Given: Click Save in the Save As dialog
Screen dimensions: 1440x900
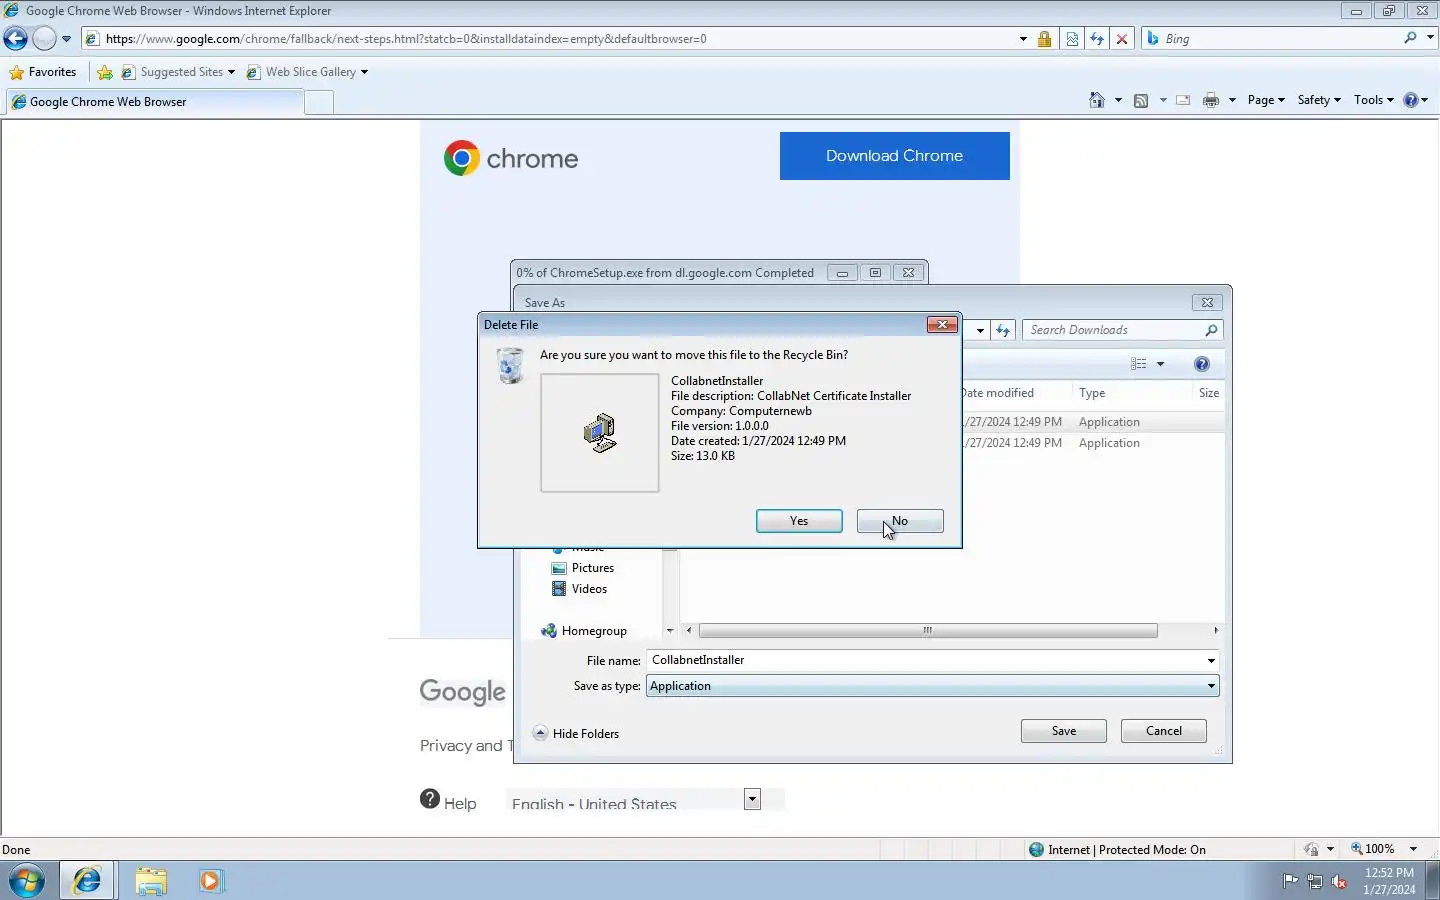Looking at the screenshot, I should point(1064,731).
